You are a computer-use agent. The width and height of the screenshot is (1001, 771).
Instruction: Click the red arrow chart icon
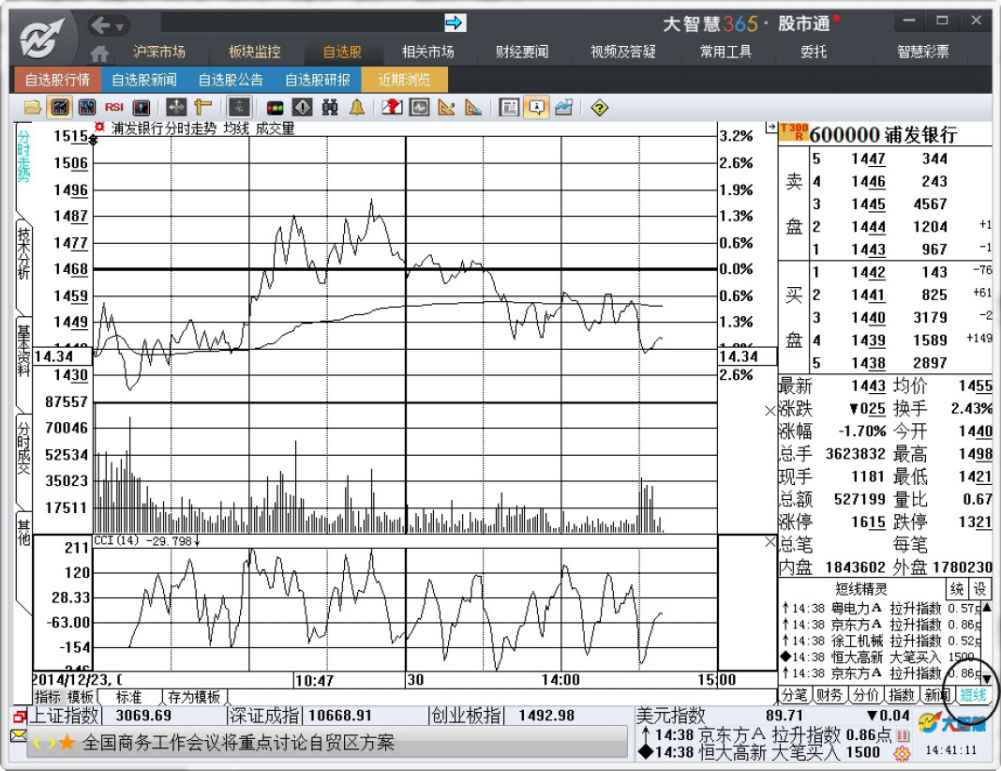pyautogui.click(x=392, y=107)
